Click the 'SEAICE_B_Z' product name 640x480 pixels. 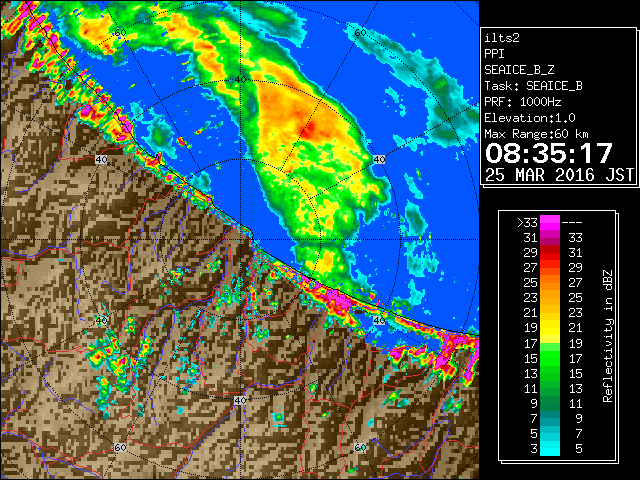pyautogui.click(x=519, y=70)
